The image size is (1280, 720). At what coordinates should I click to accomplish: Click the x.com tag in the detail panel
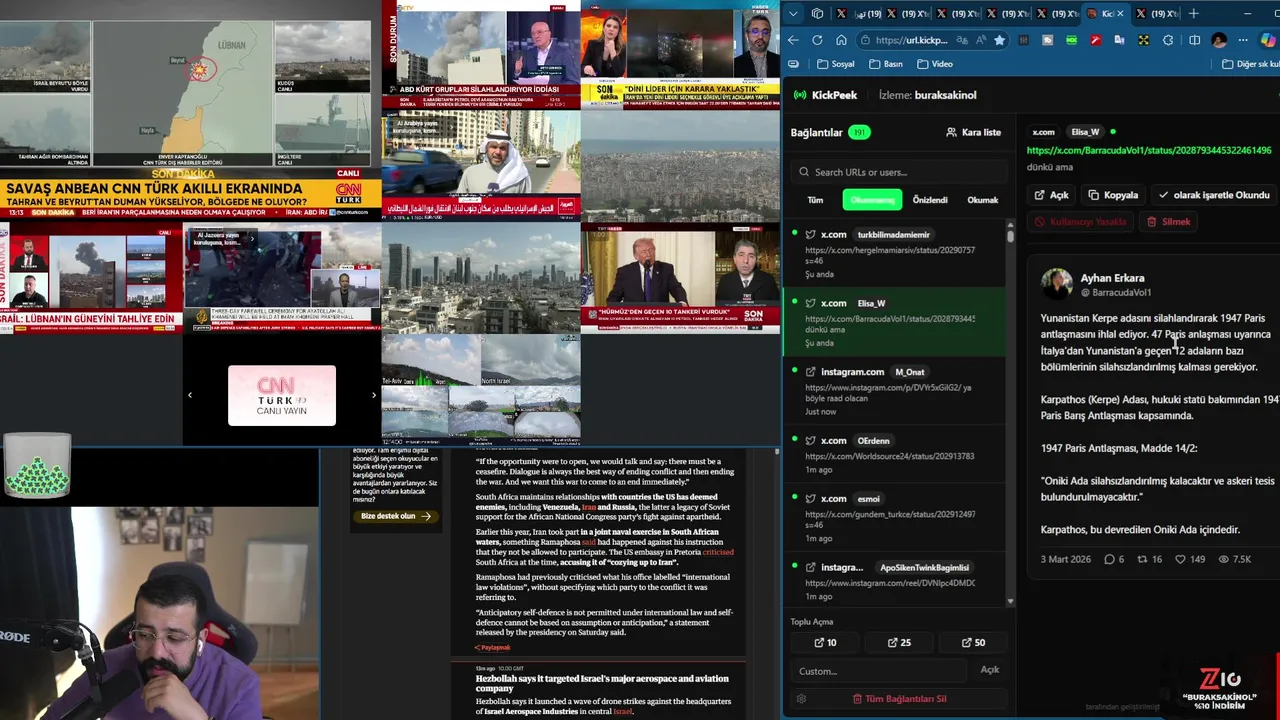click(x=1043, y=132)
